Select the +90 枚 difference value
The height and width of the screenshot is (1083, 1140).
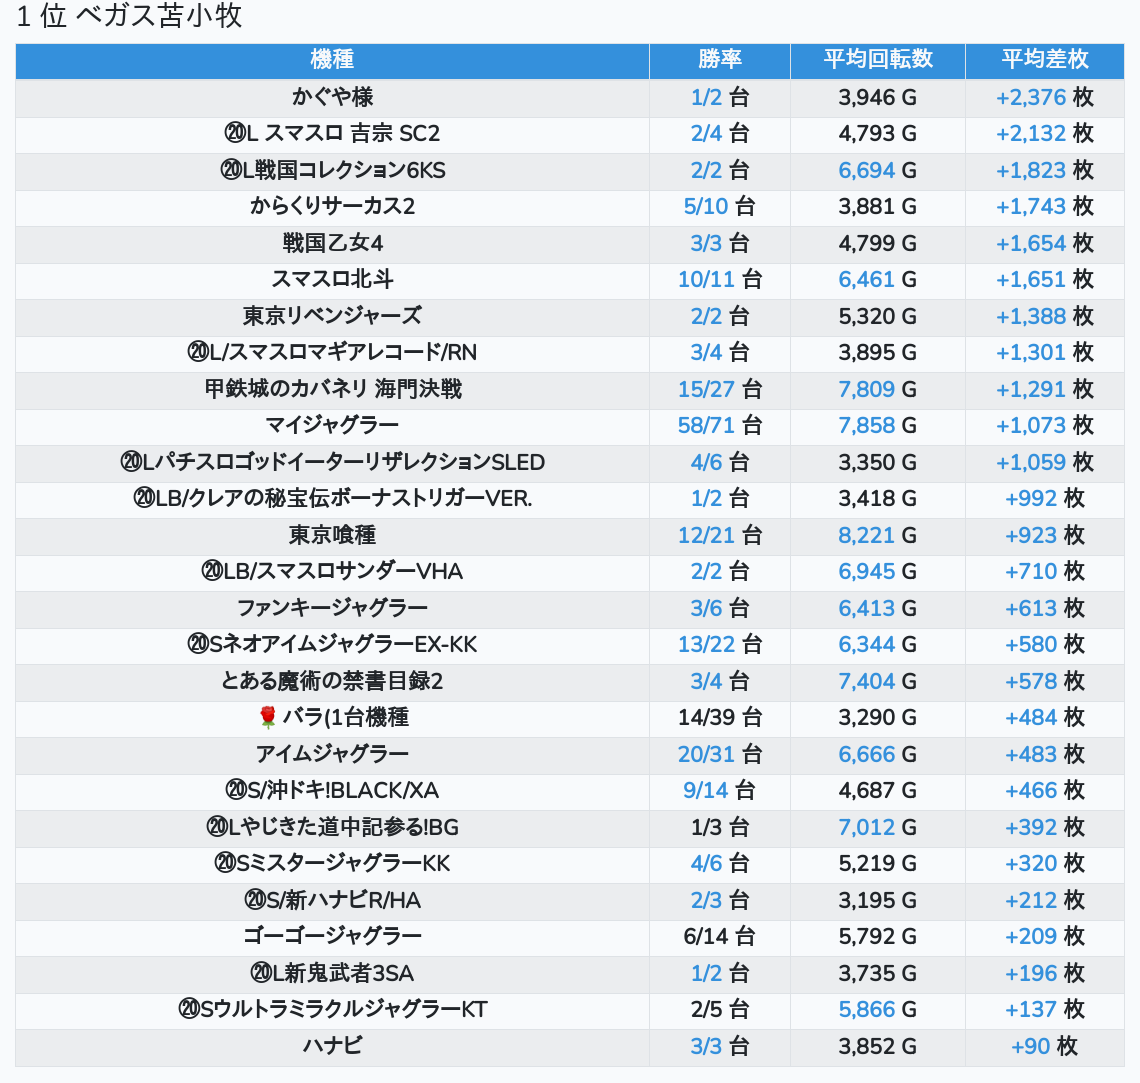(x=1045, y=1046)
